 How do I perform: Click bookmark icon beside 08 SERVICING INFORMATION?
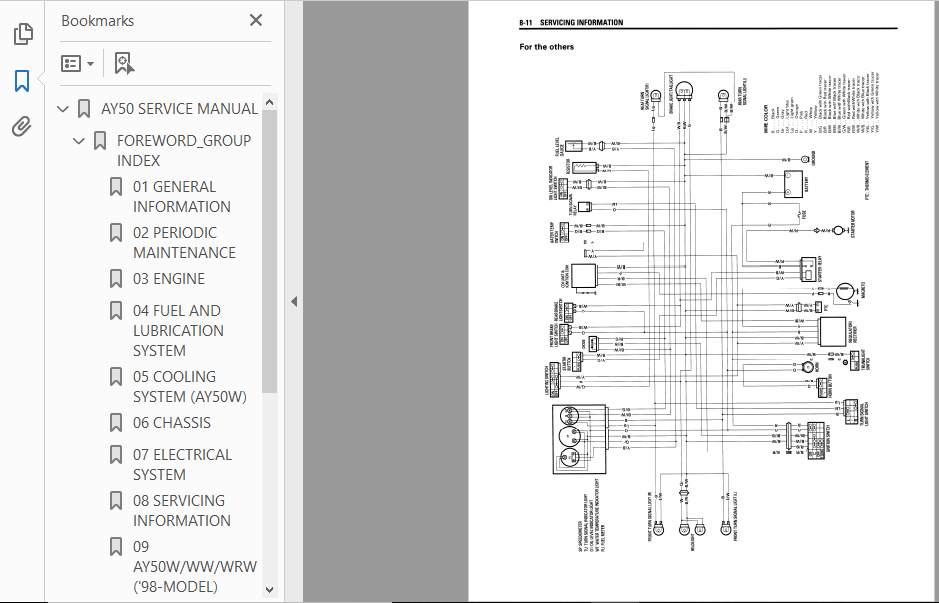point(116,501)
